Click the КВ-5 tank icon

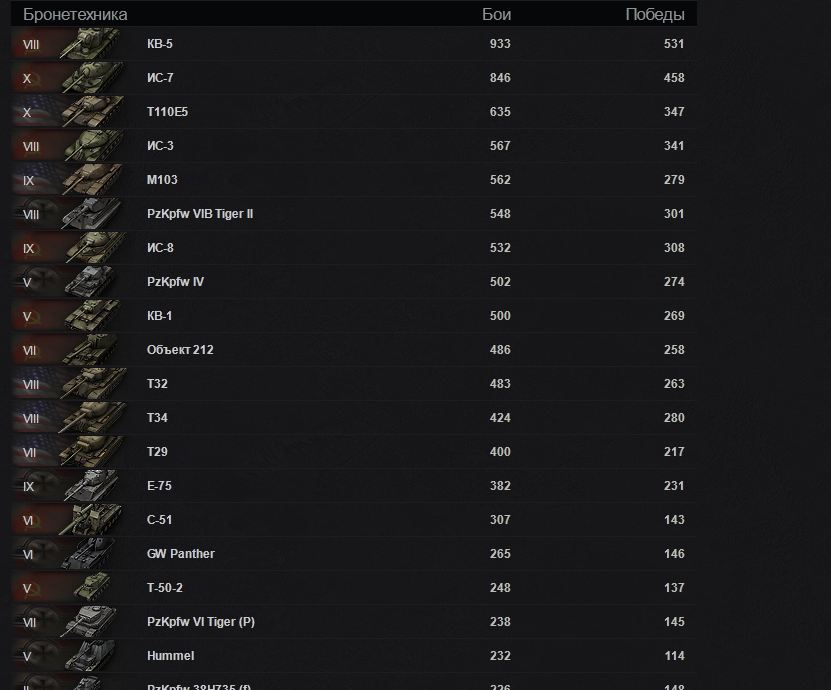point(93,44)
